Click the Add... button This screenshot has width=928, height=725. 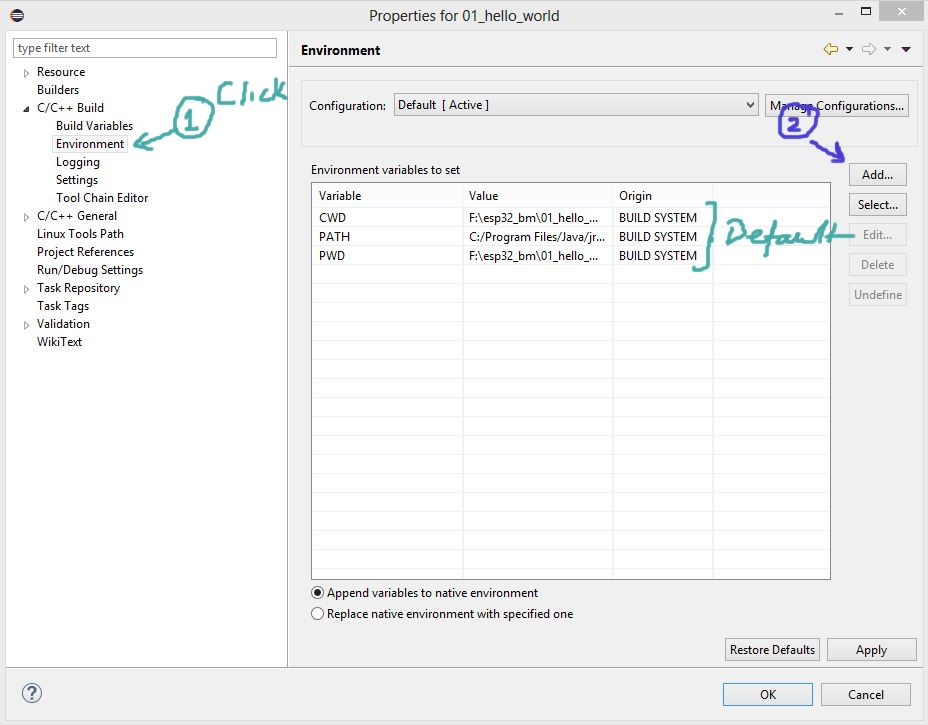coord(877,175)
